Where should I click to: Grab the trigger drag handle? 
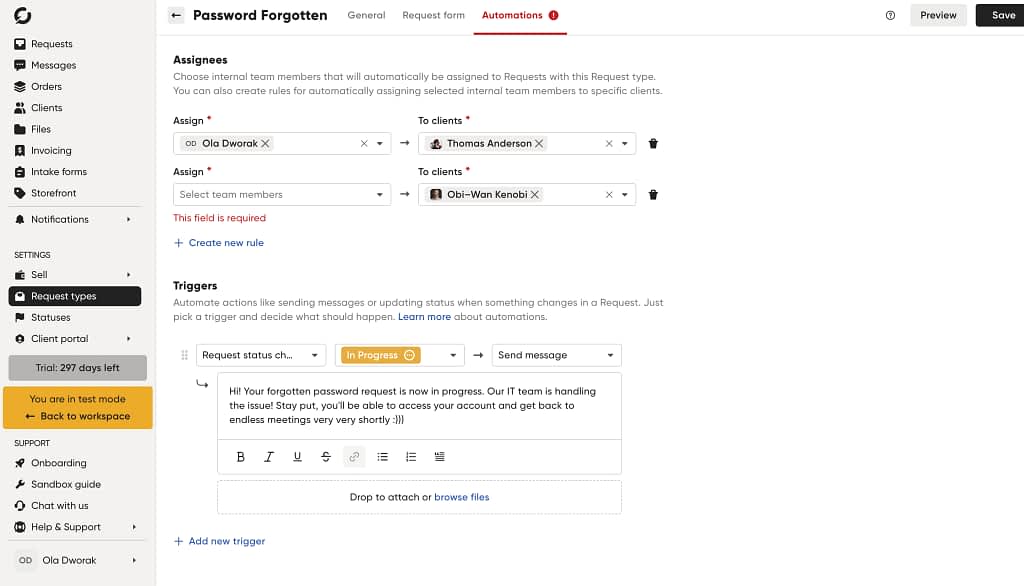pyautogui.click(x=184, y=355)
